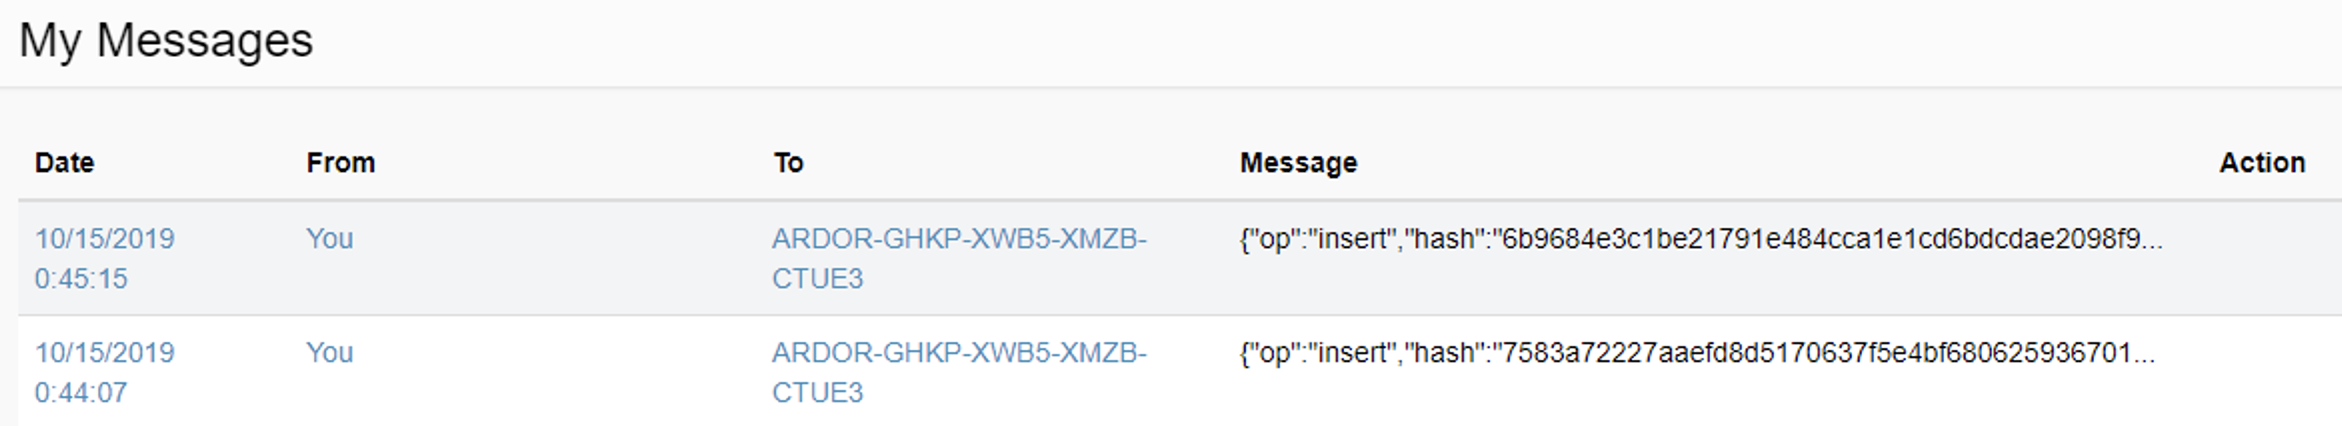The height and width of the screenshot is (426, 2342).
Task: Click the 0:44:07 timestamp
Action: (x=81, y=393)
